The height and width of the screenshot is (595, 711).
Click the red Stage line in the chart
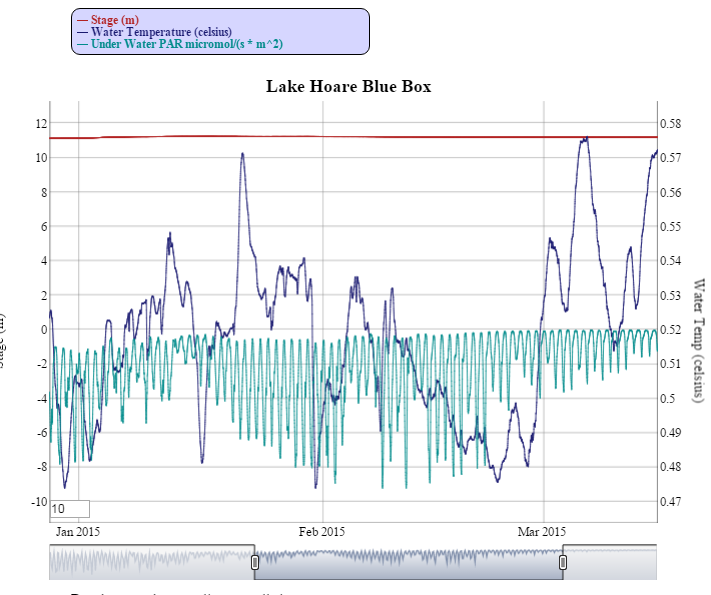(x=400, y=136)
